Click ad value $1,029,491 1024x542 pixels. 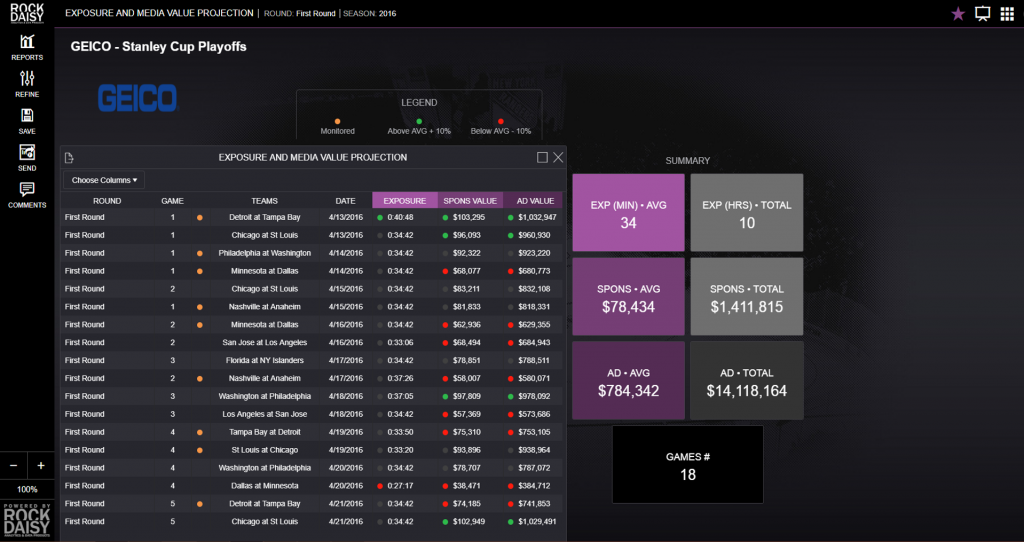537,522
